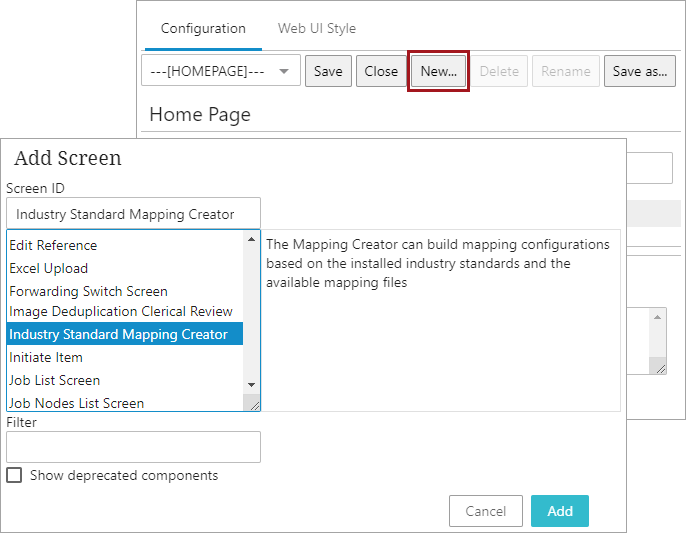
Task: Click the Rename button
Action: (566, 71)
